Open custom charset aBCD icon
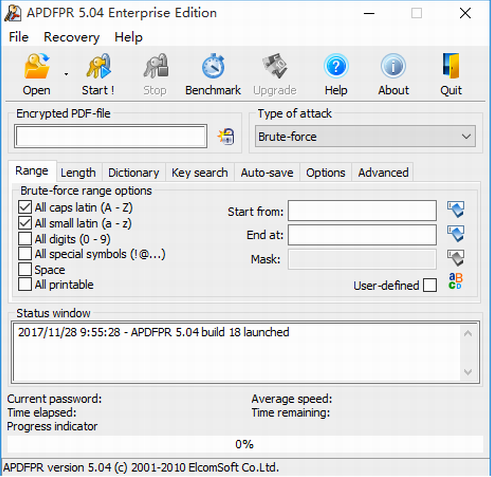The height and width of the screenshot is (477, 491). (455, 281)
